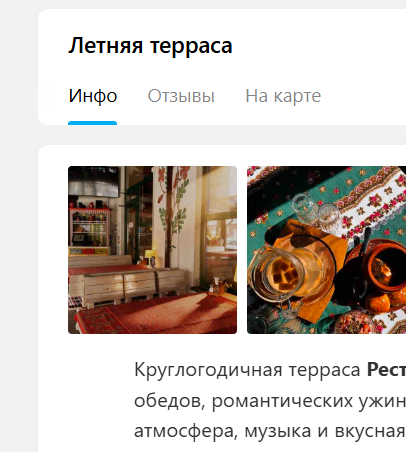Click the line starting with обедов, романтических
This screenshot has width=406, height=452.
tap(270, 400)
